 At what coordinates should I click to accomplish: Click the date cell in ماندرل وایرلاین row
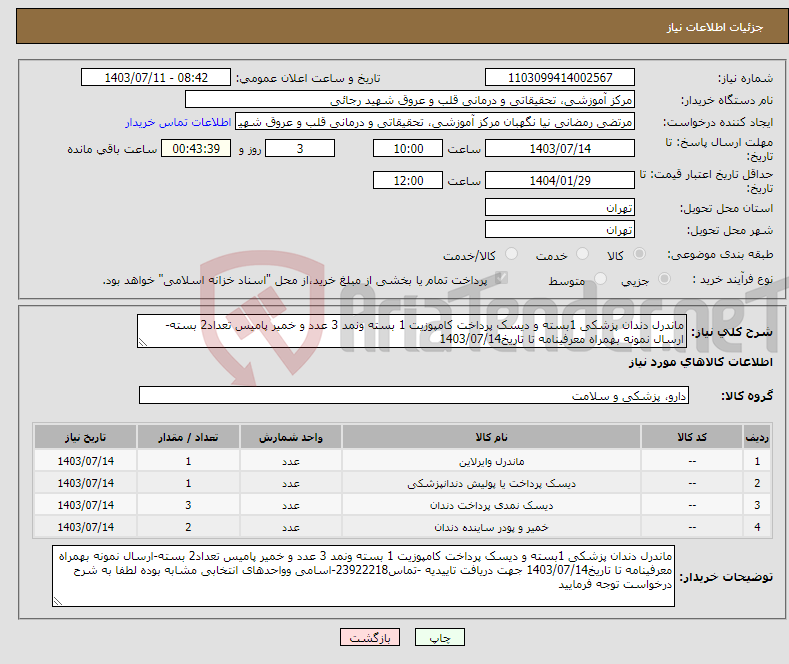point(86,461)
